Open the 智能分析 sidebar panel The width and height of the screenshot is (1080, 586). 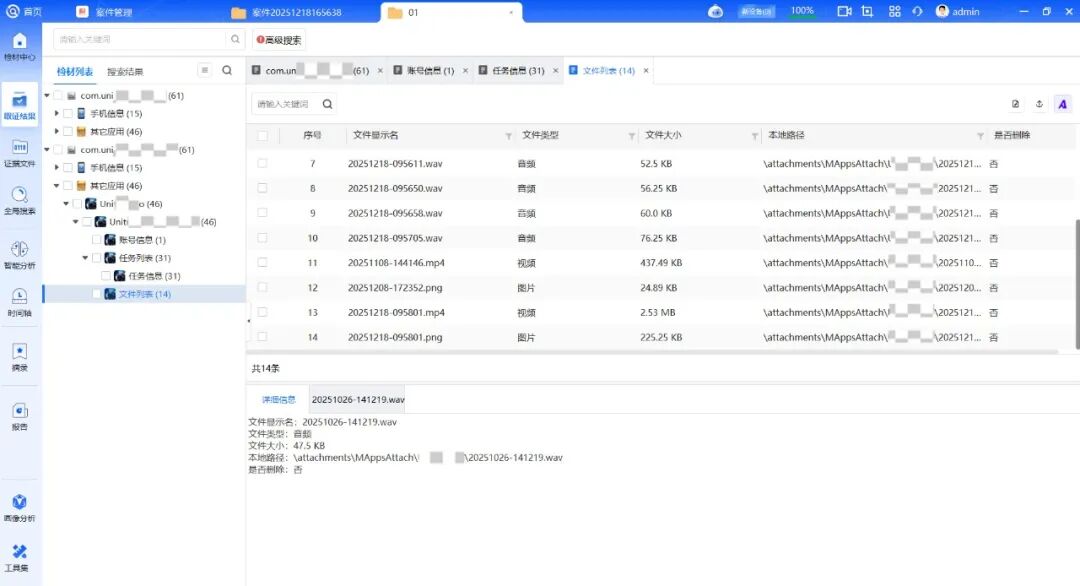click(19, 254)
